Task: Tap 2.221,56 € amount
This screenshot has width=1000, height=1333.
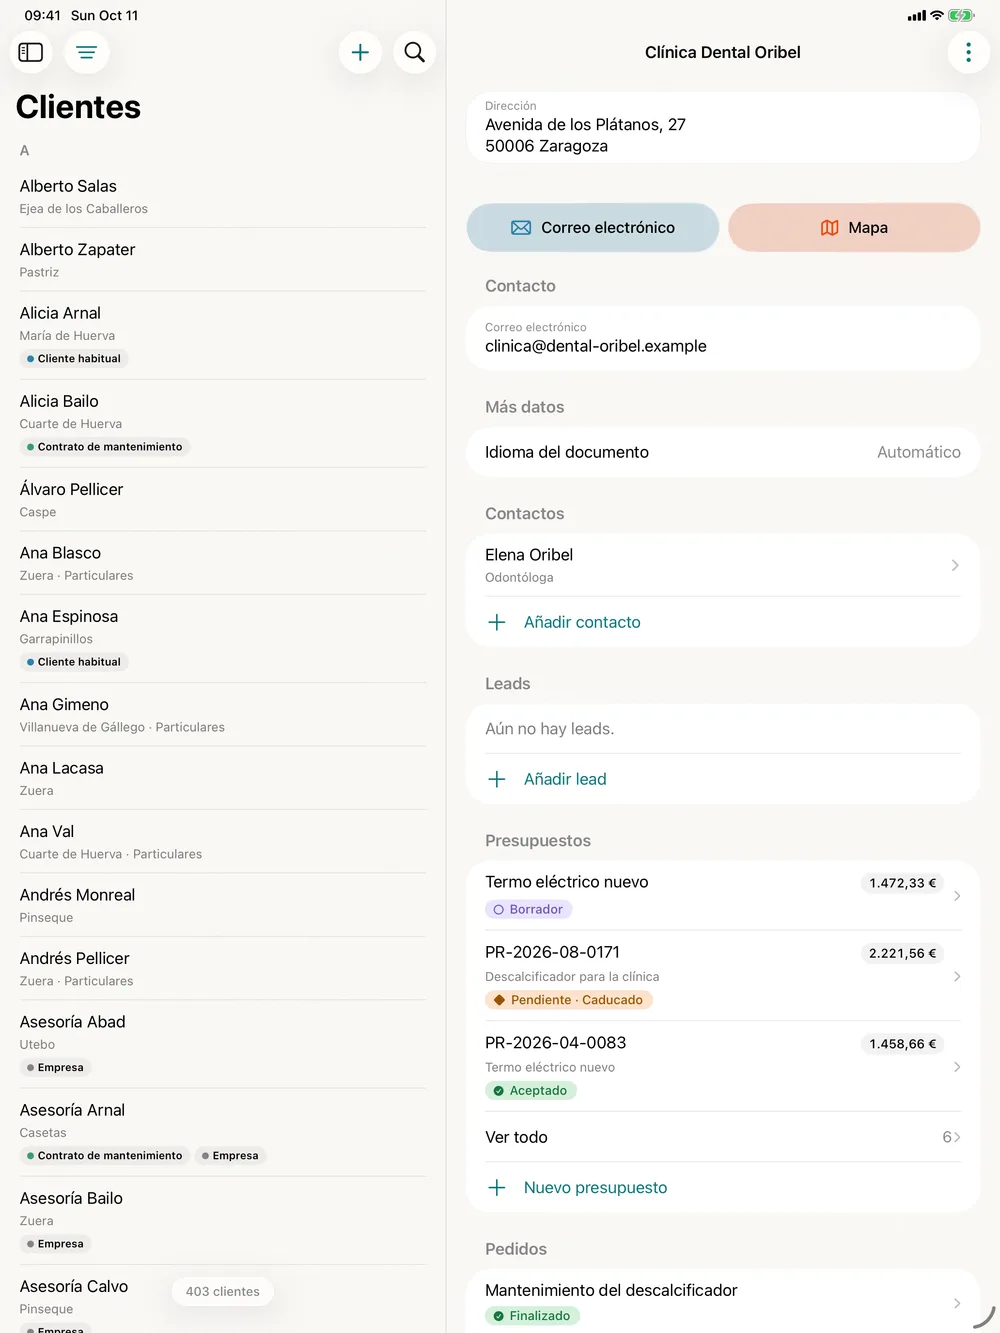Action: 902,953
